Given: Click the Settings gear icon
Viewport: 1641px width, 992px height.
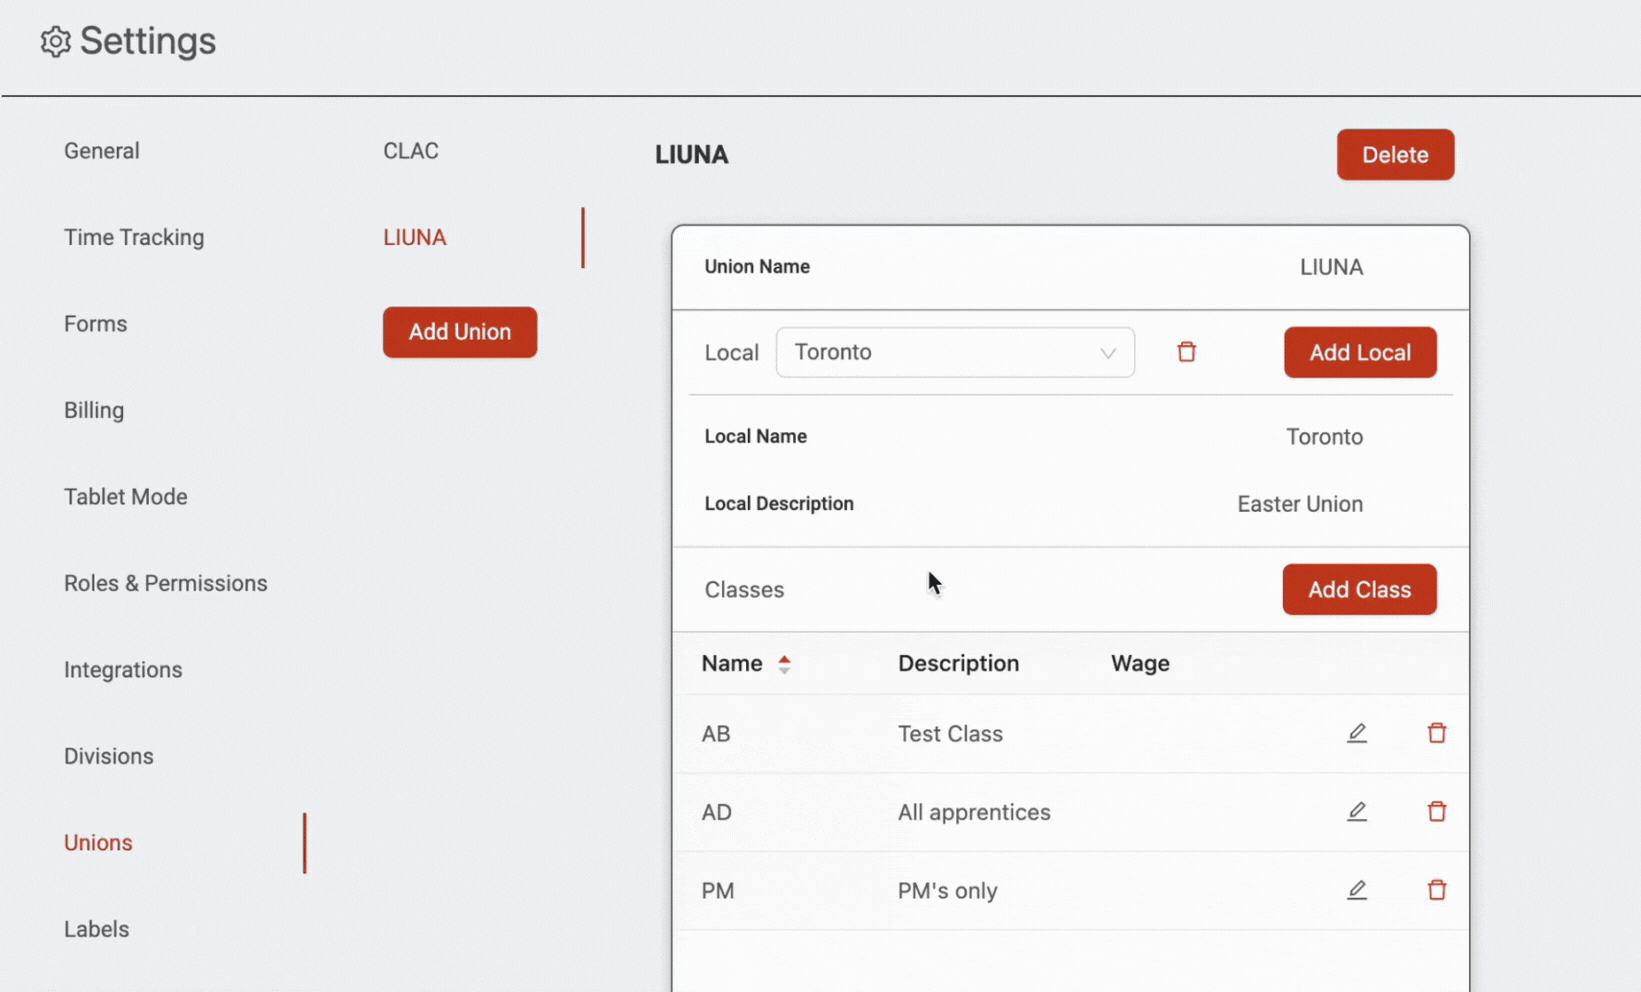Looking at the screenshot, I should (55, 42).
